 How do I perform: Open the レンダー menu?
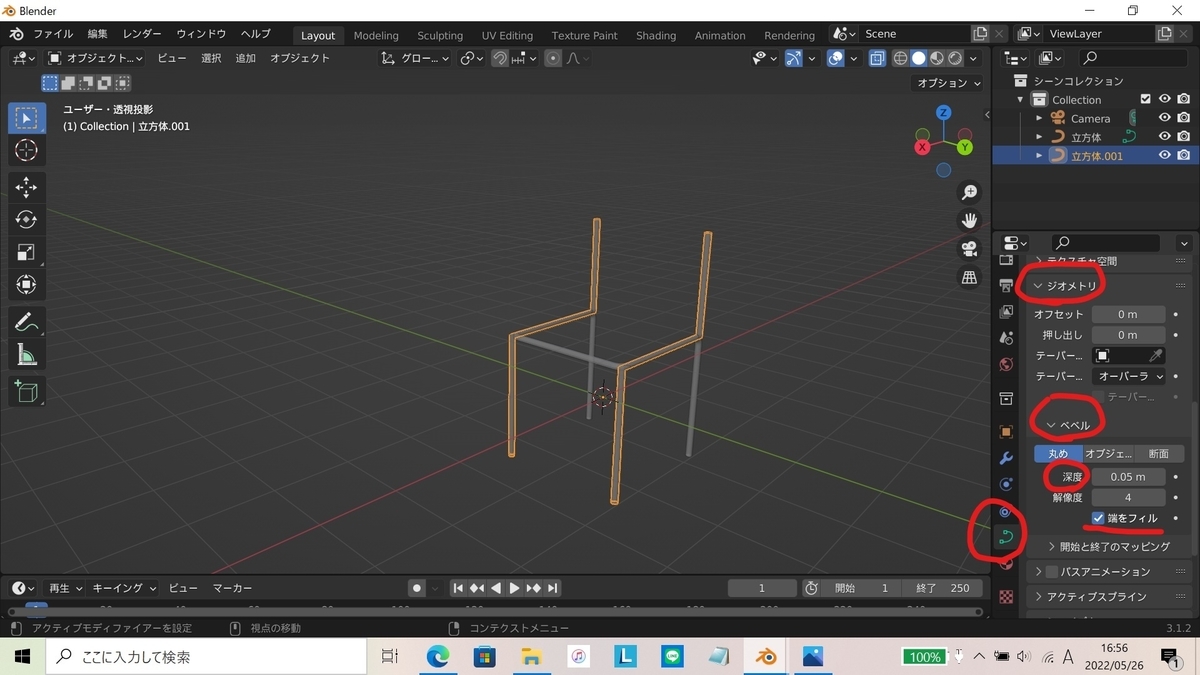pos(144,34)
